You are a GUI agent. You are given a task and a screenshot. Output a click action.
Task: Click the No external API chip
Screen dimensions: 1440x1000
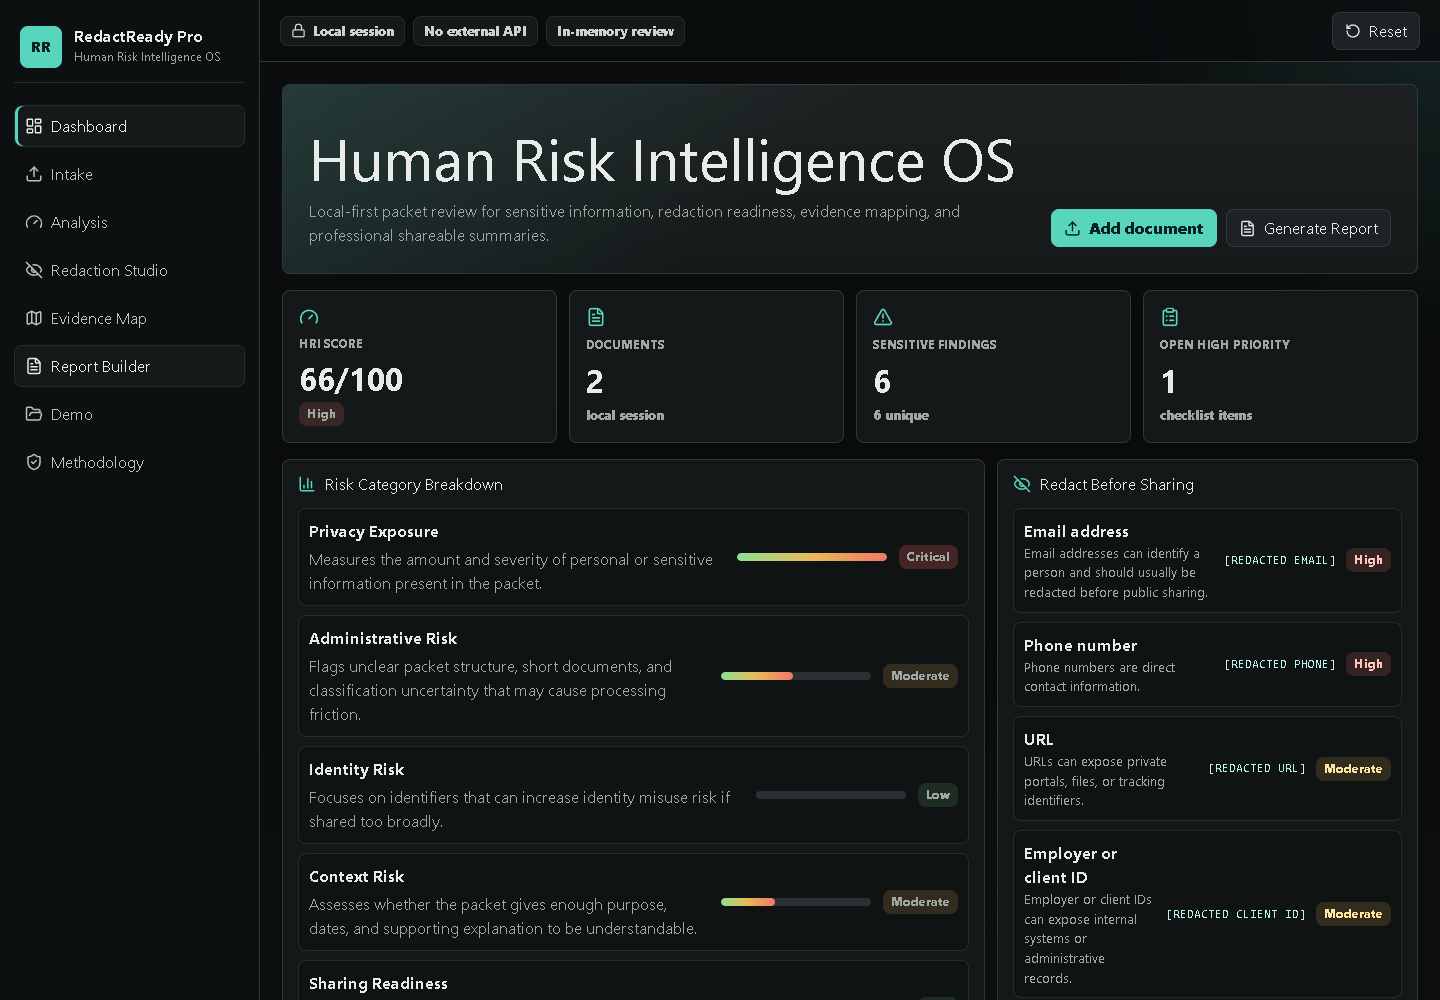[x=475, y=31]
